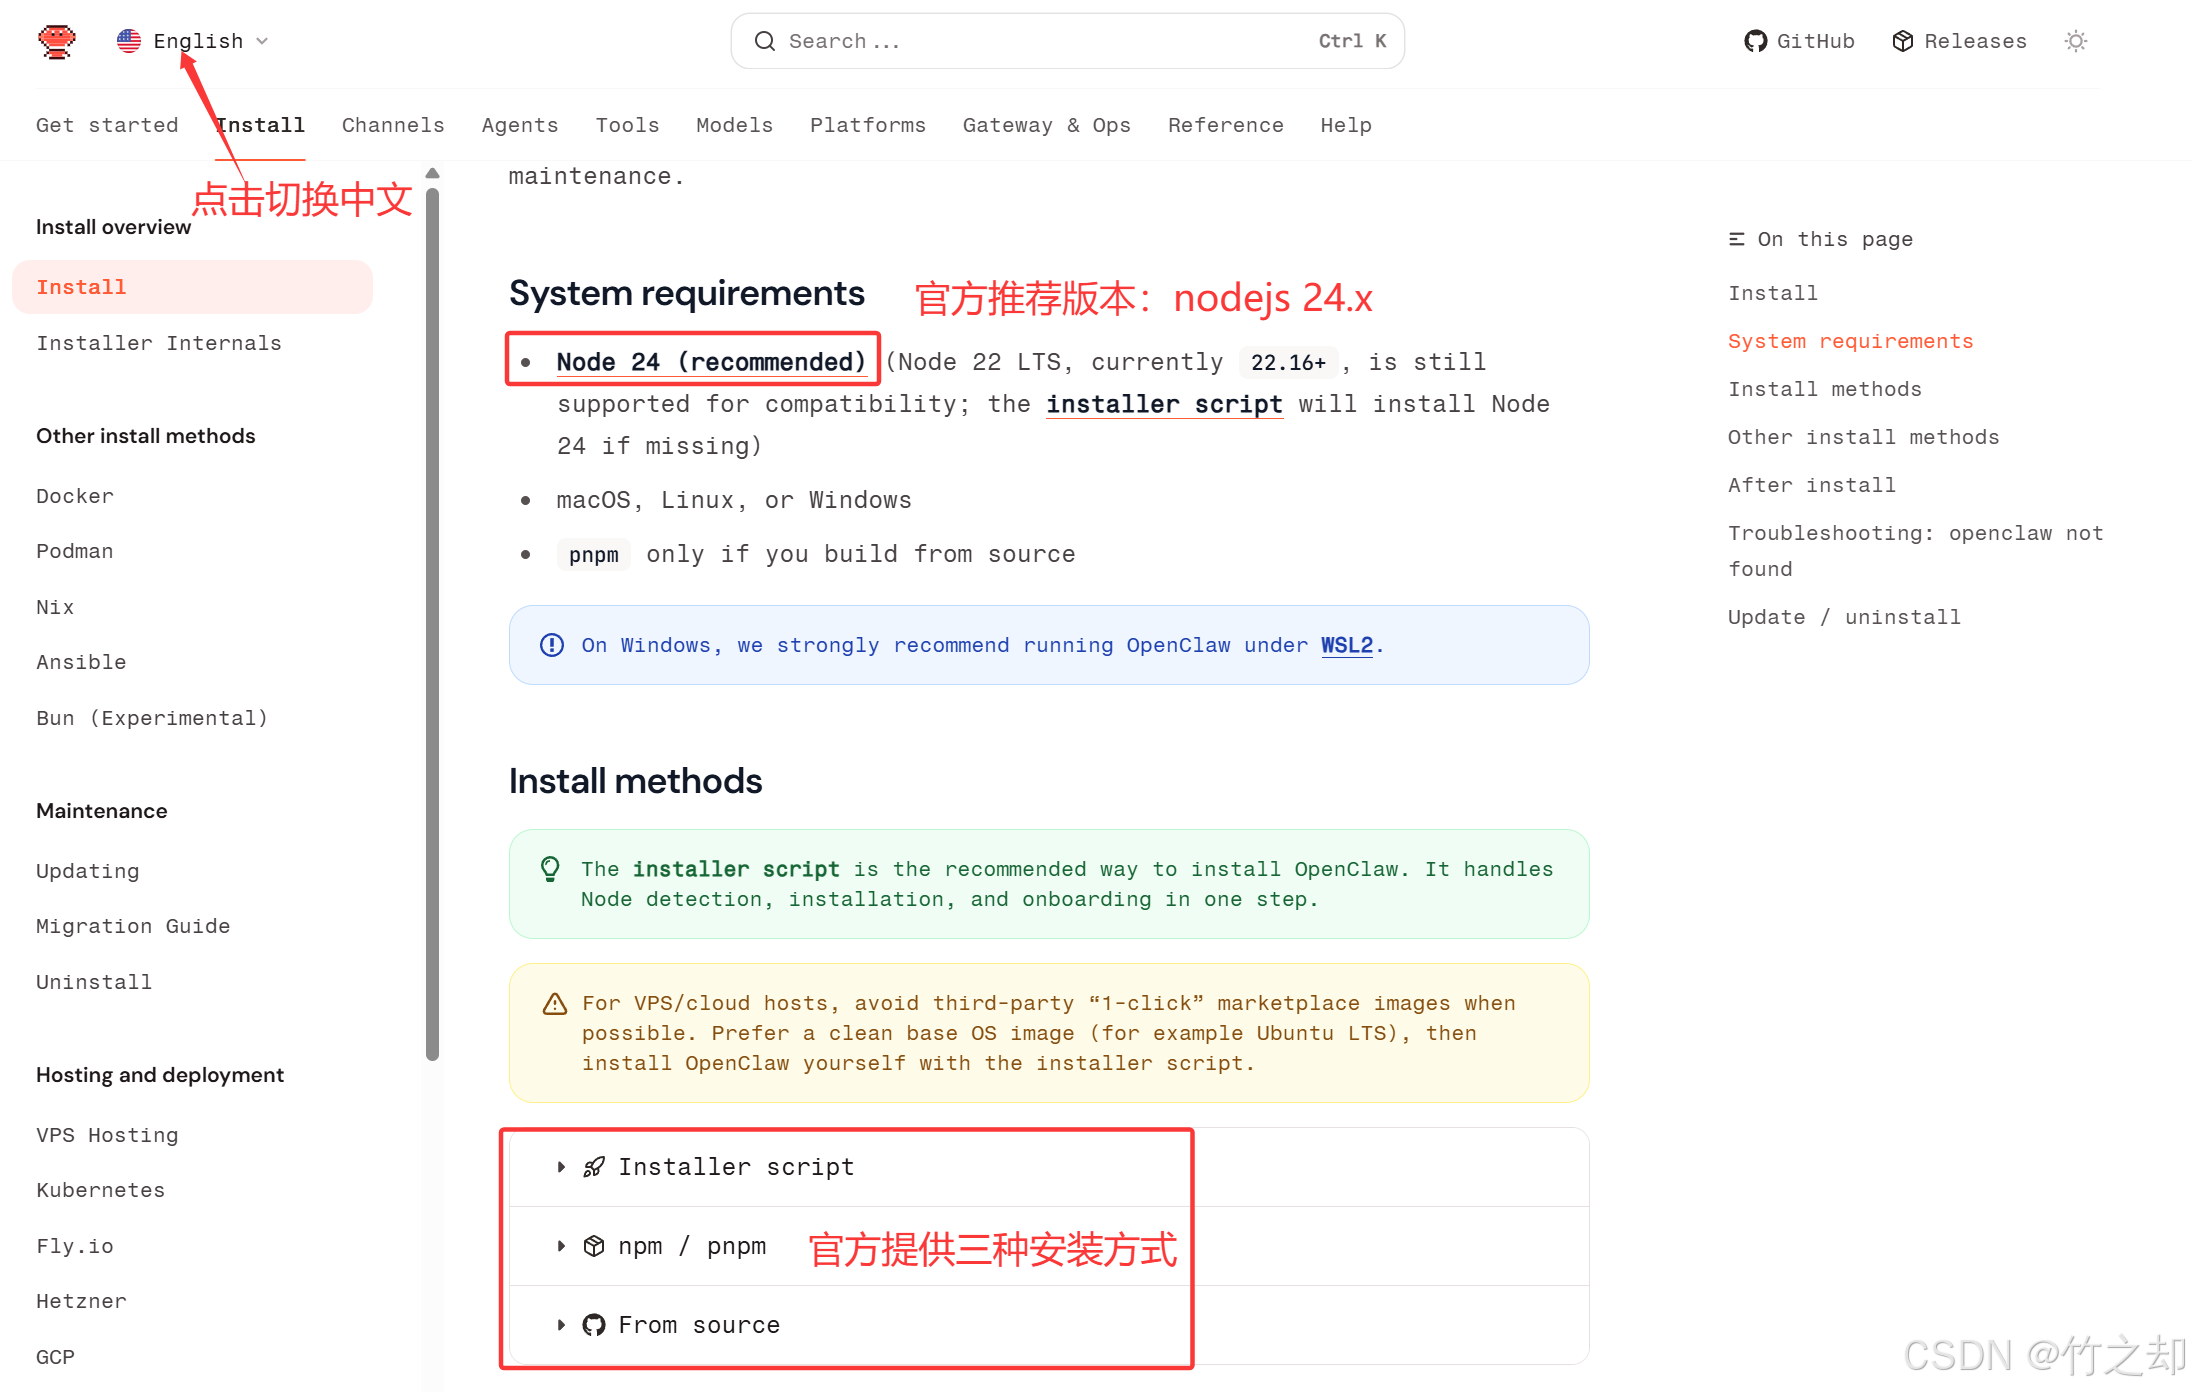The height and width of the screenshot is (1392, 2192).
Task: Toggle dark mode with the sun icon
Action: (x=2076, y=41)
